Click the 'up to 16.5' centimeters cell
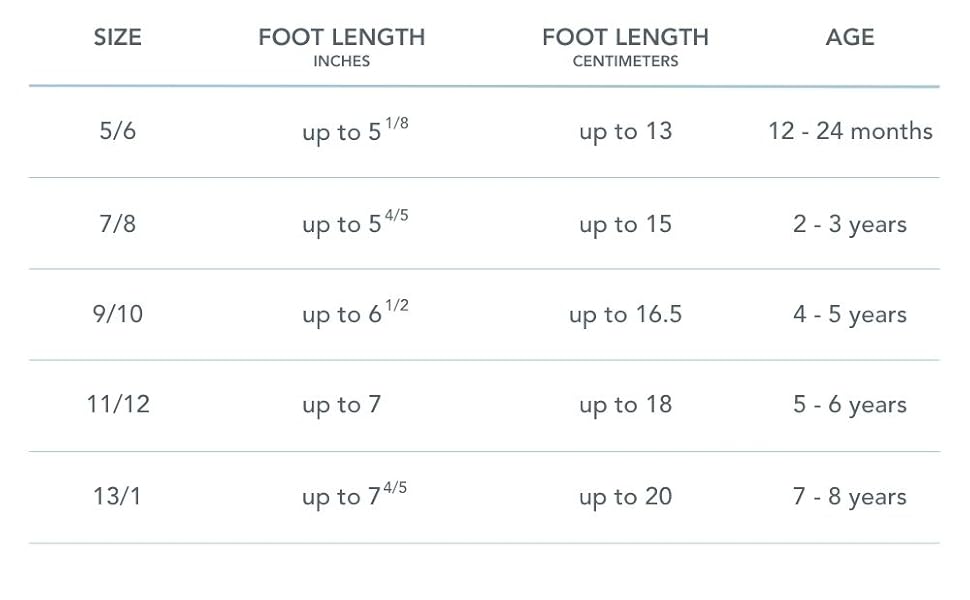This screenshot has width=970, height=600. coord(625,314)
